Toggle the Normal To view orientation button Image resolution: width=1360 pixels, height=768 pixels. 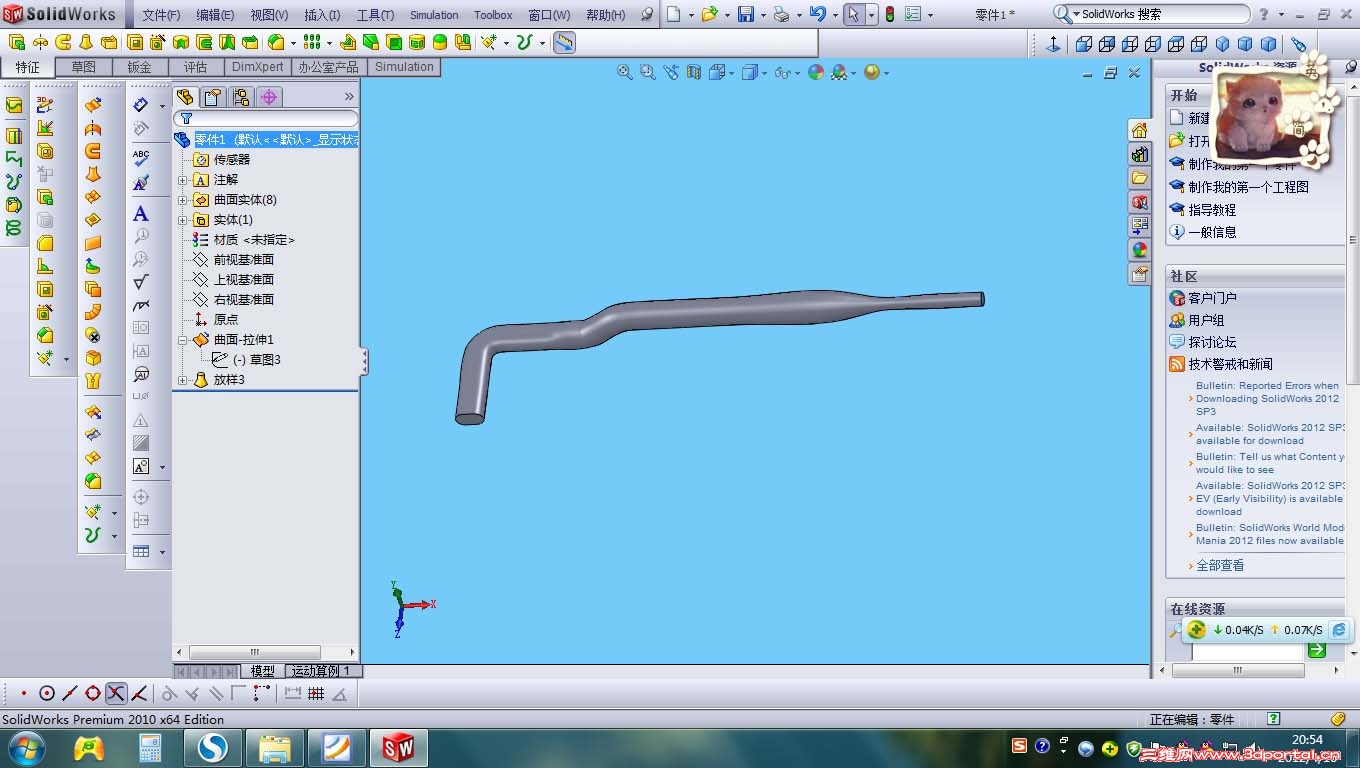tap(1053, 44)
